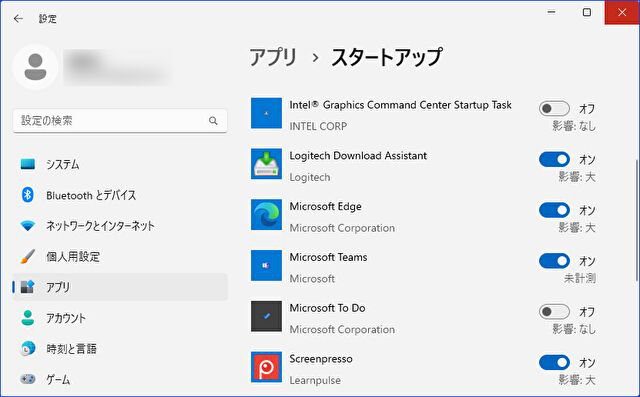This screenshot has height=397, width=640.
Task: Click the network Wi-Fi icon
Action: (x=28, y=226)
